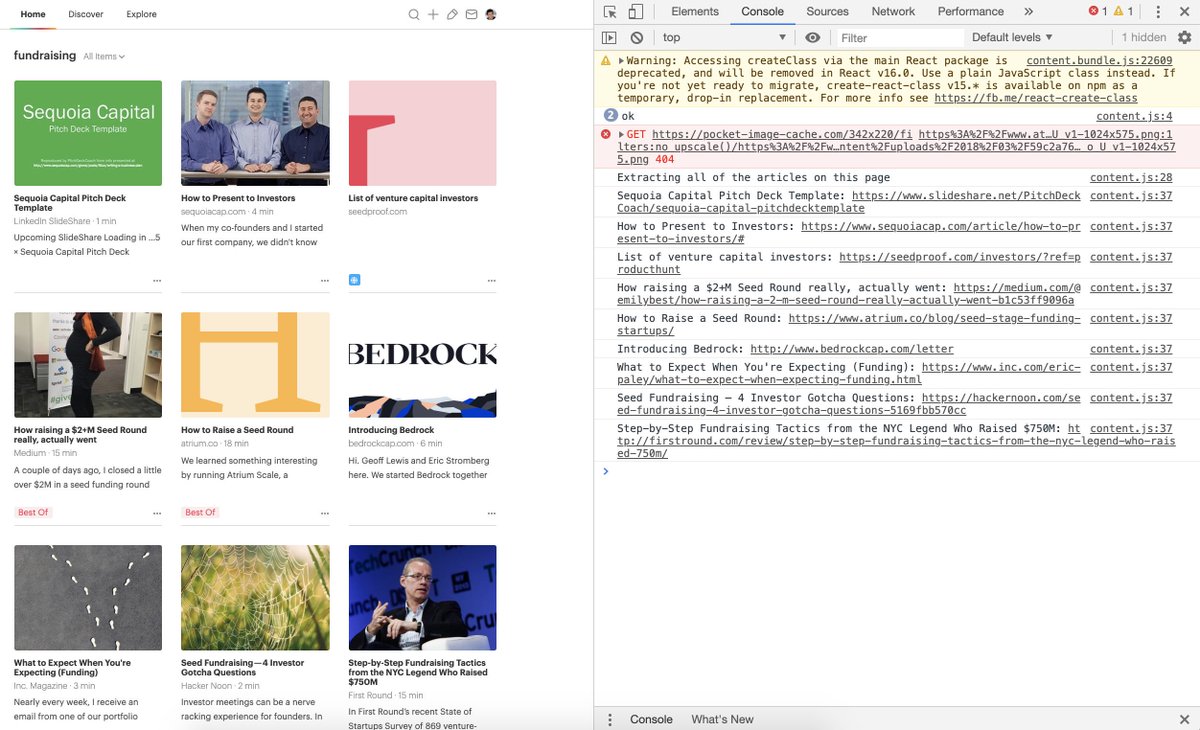Close the DevTools panel
The image size is (1200, 730).
point(1184,12)
